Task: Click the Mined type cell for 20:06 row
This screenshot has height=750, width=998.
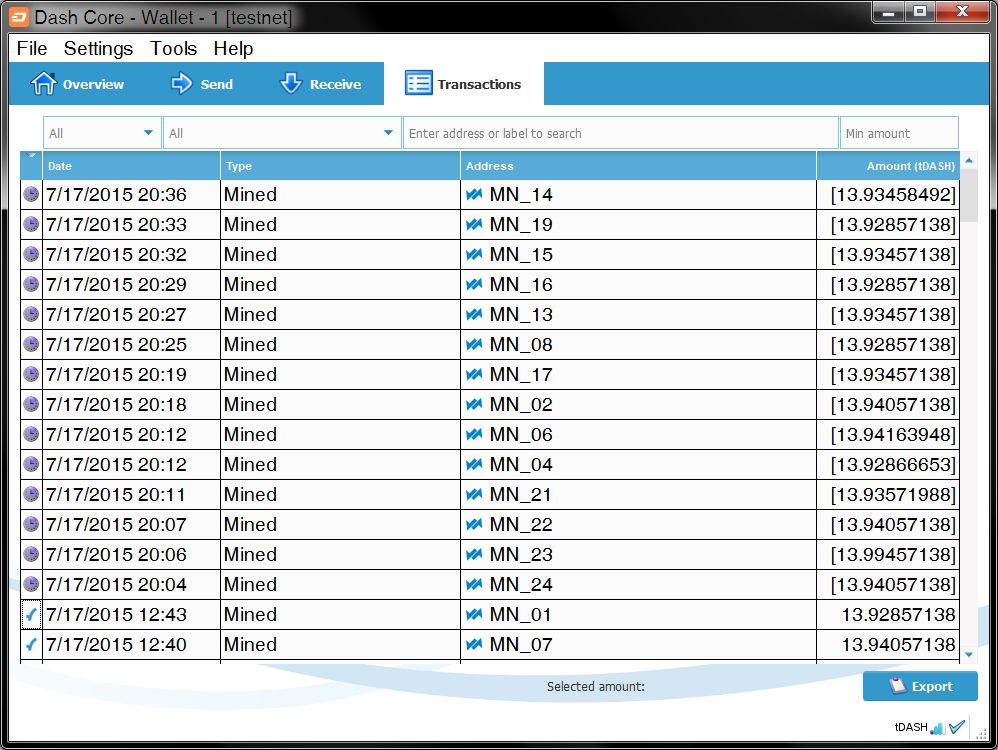Action: [x=340, y=554]
